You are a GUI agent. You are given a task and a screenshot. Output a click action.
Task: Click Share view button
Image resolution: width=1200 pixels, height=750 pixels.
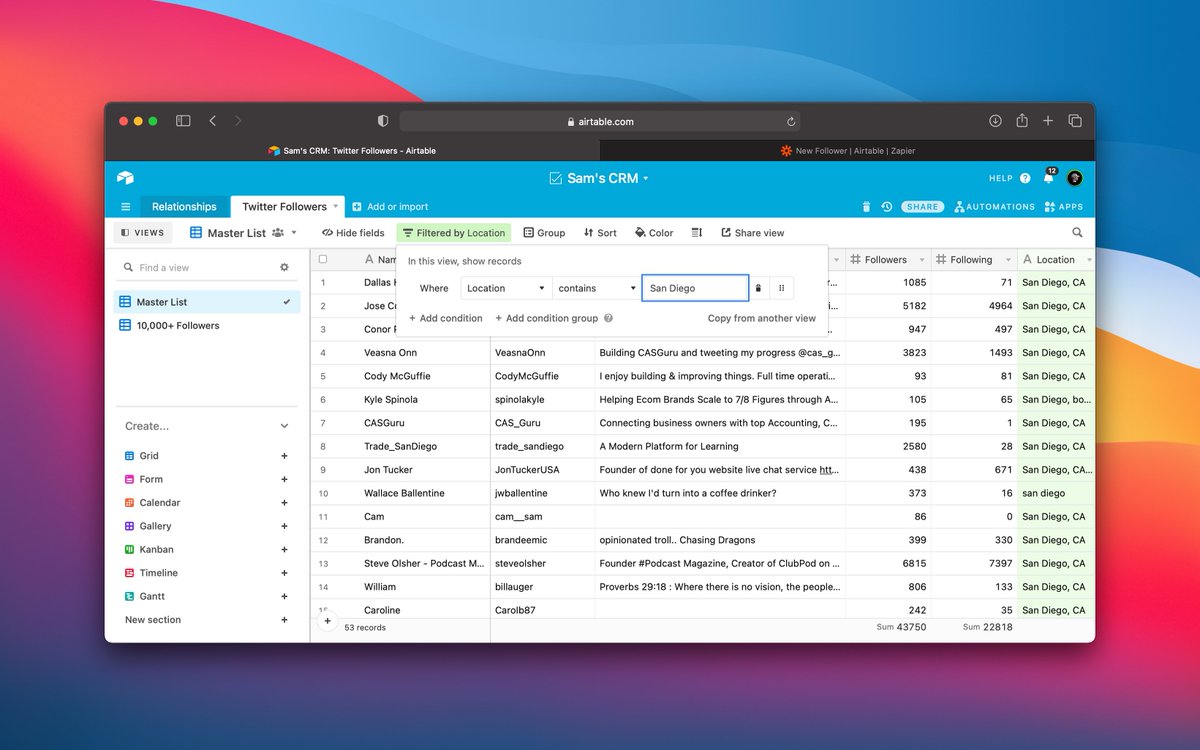pos(752,233)
